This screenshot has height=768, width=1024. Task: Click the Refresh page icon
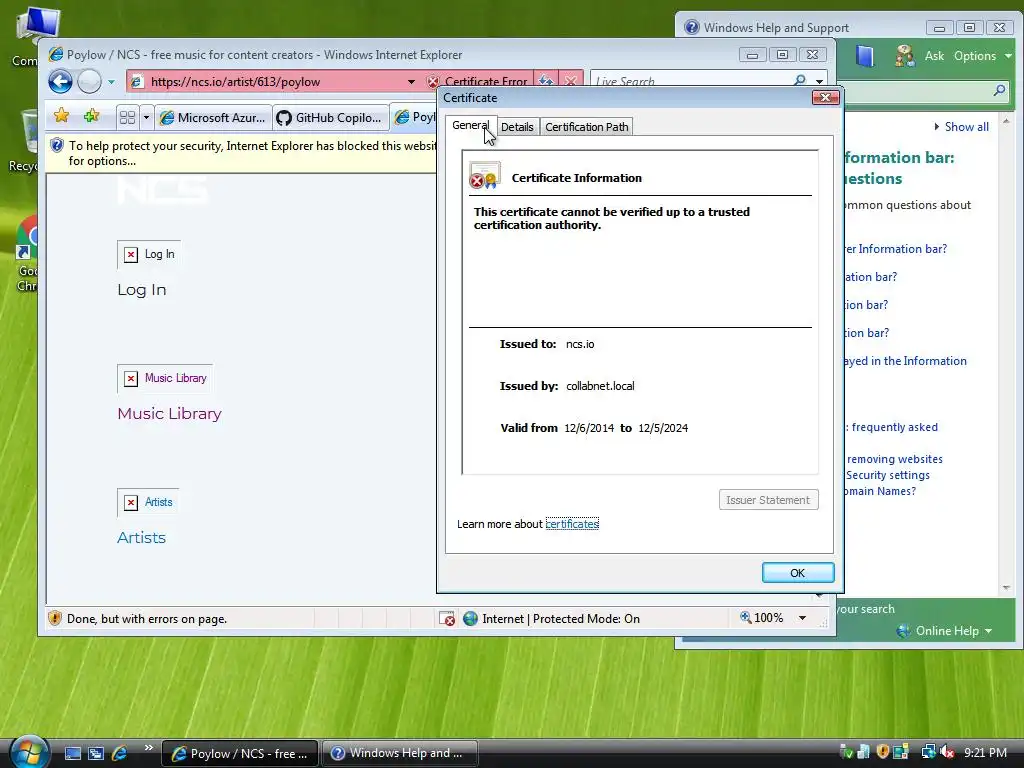(x=547, y=82)
